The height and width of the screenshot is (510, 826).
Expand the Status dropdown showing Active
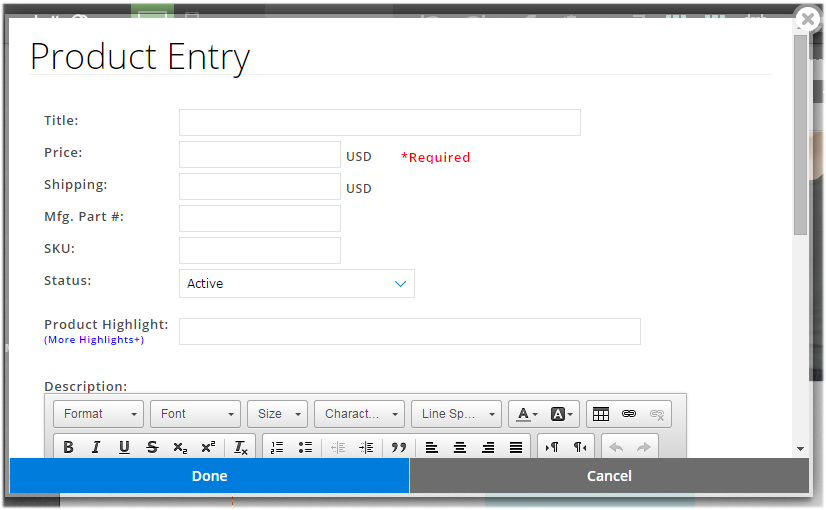tap(297, 283)
